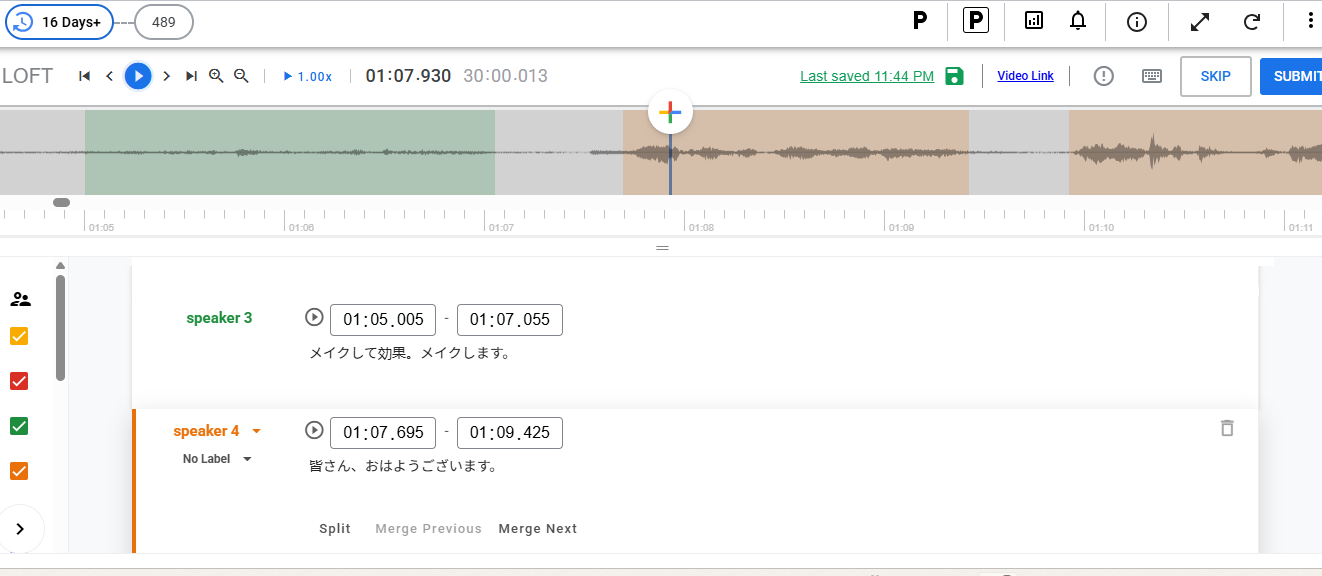The image size is (1322, 576).
Task: Click the colorful plus add-segment button
Action: click(x=670, y=112)
